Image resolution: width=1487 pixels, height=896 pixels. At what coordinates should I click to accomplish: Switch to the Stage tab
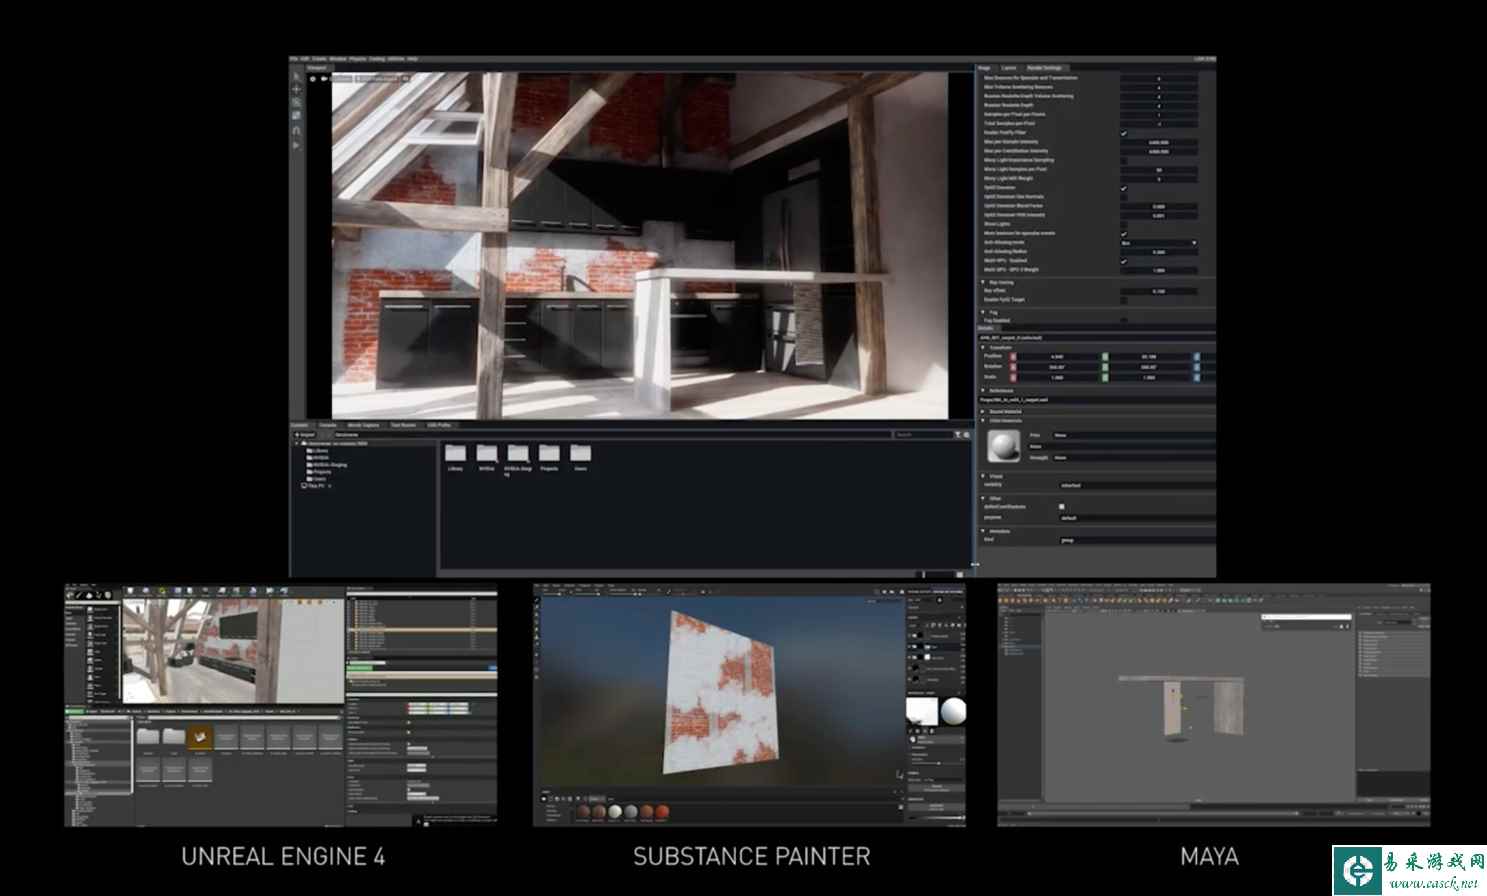(x=984, y=68)
